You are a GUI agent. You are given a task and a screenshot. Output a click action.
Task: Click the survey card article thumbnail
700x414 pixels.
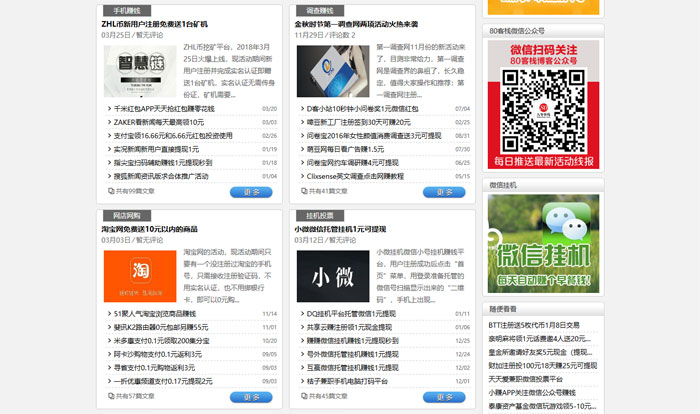[333, 71]
